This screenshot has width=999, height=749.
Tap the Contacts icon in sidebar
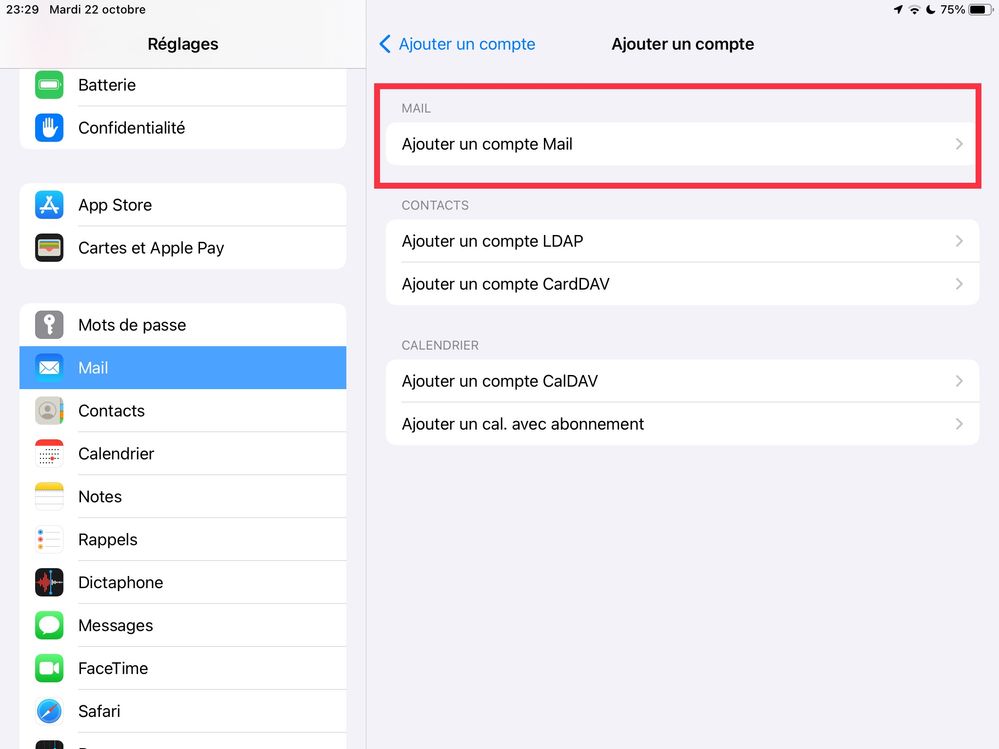(x=49, y=411)
